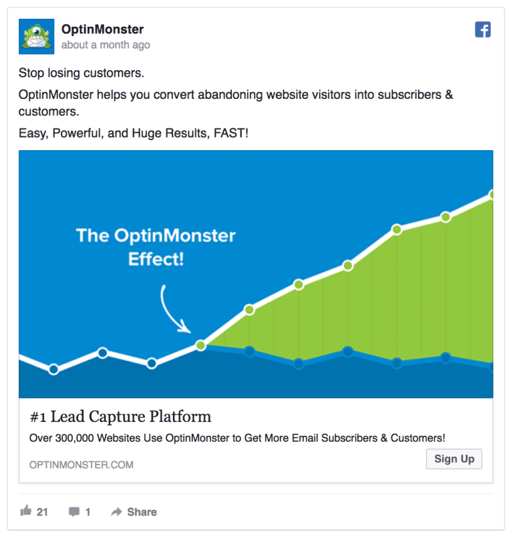Click the share arrow icon

point(116,512)
